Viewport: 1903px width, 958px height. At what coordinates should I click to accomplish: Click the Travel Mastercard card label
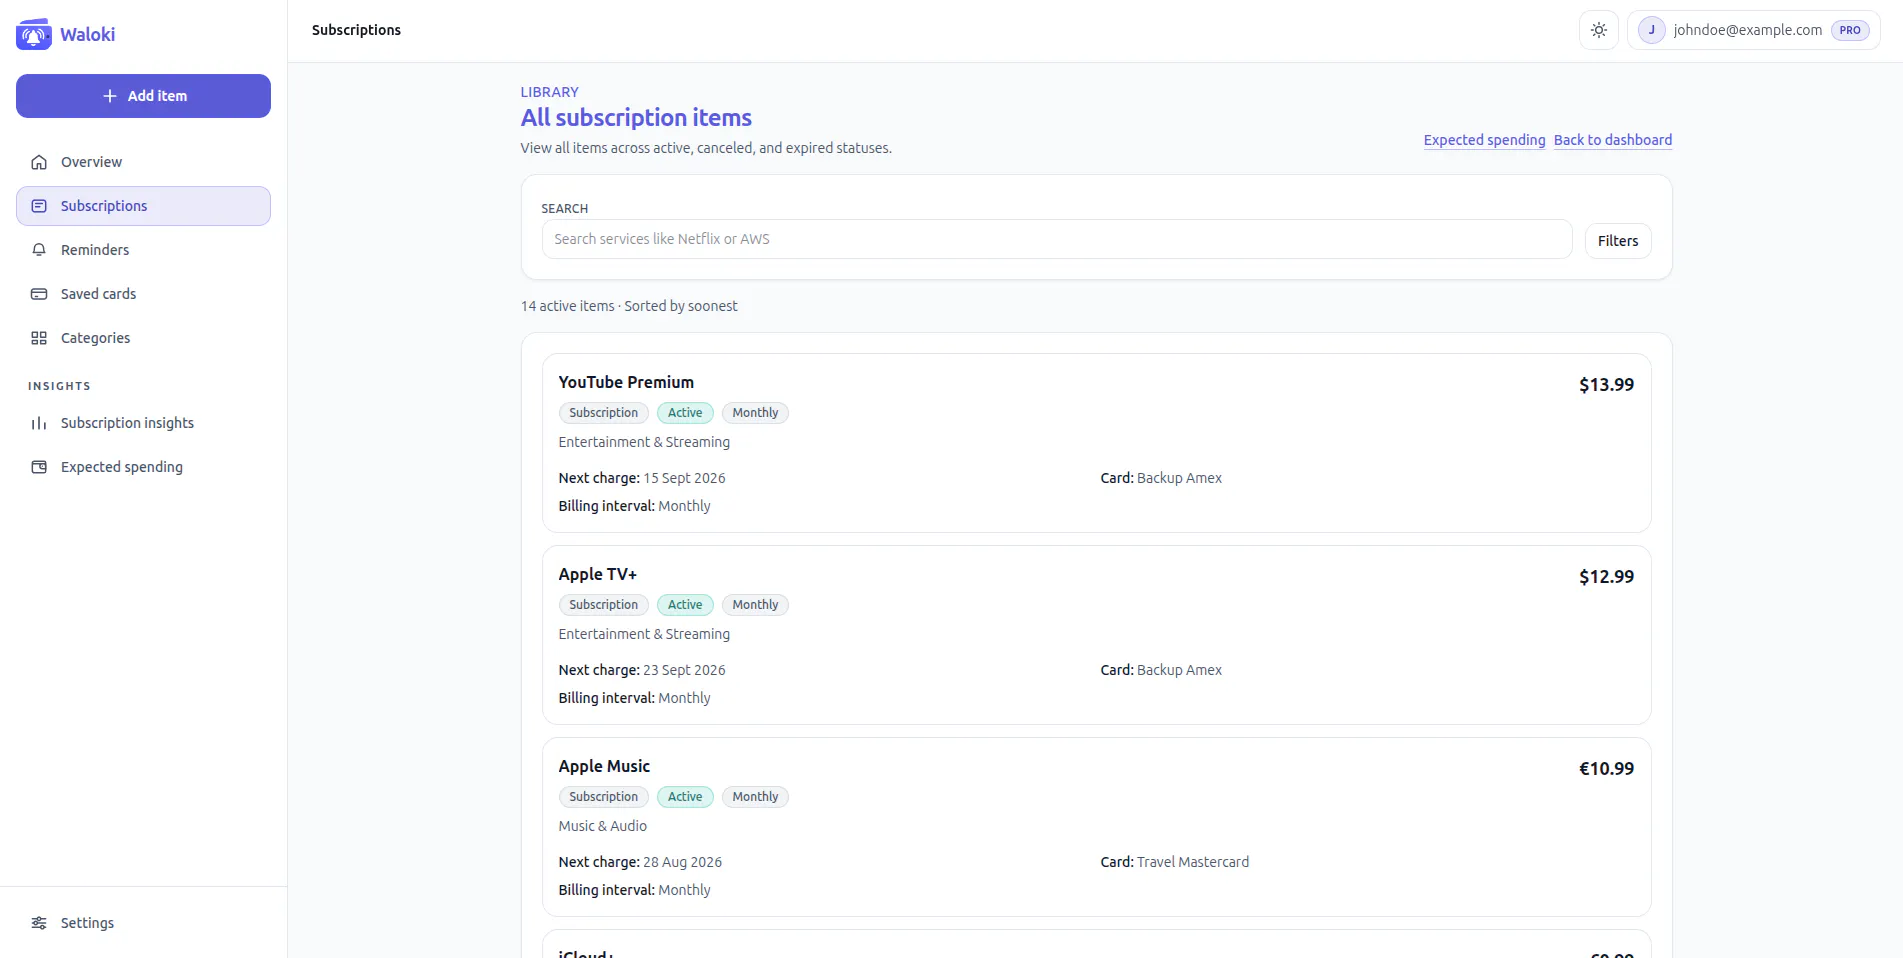click(1193, 862)
